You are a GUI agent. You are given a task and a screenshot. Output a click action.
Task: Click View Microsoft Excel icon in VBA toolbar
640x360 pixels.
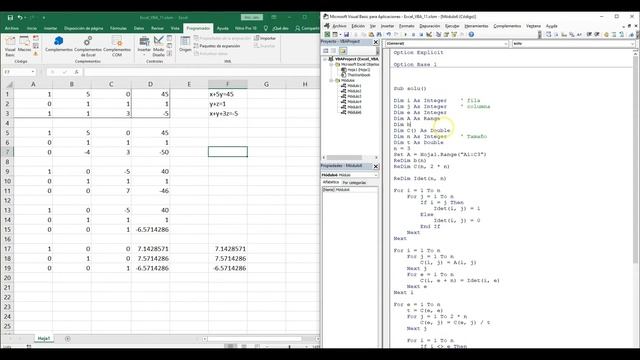(327, 35)
